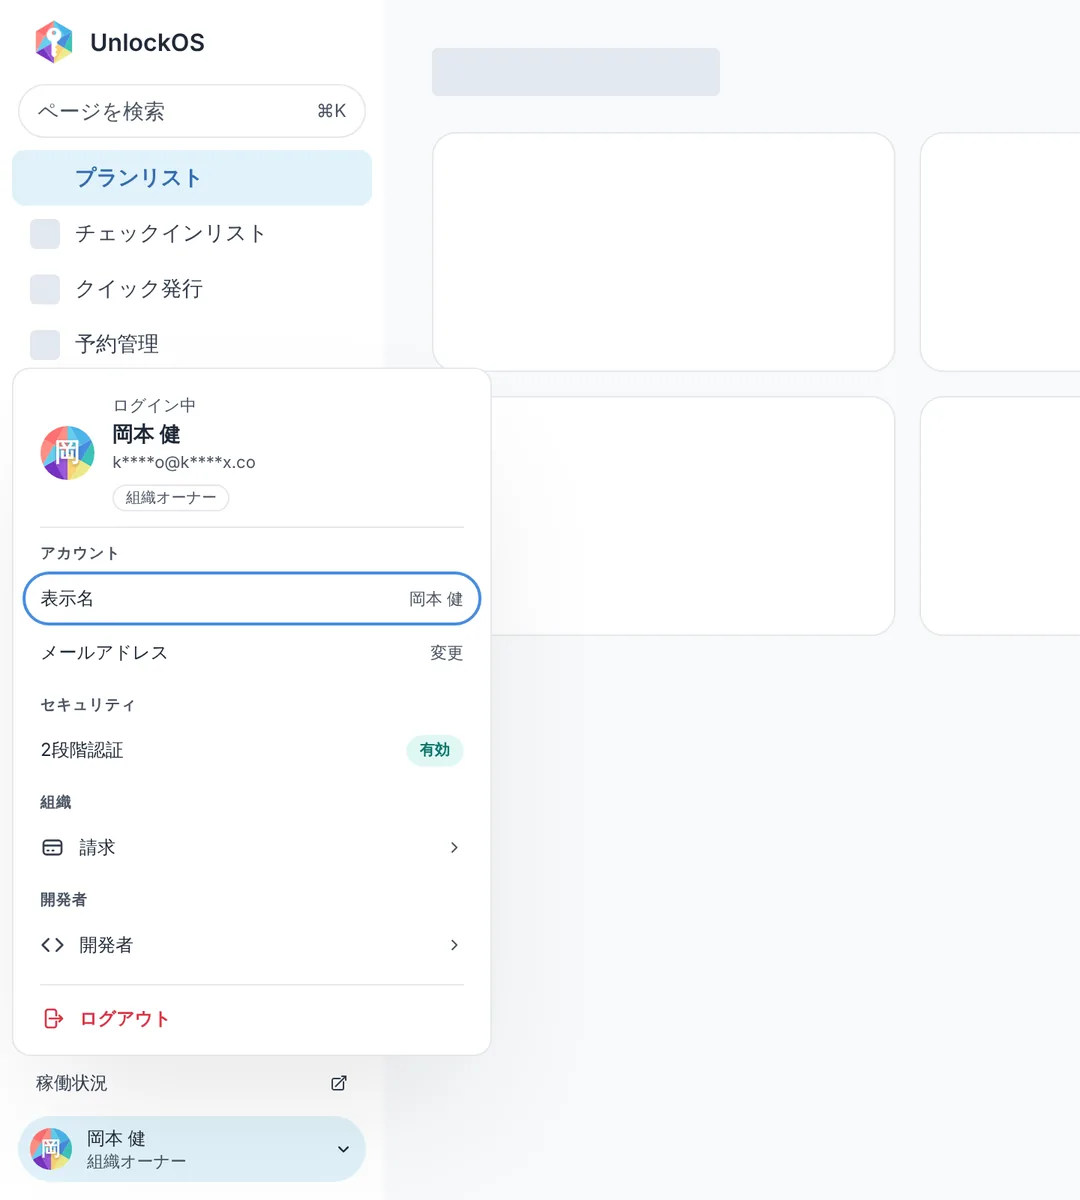
Task: Click the ⌘K shortcut hint in the search box
Action: tap(331, 111)
